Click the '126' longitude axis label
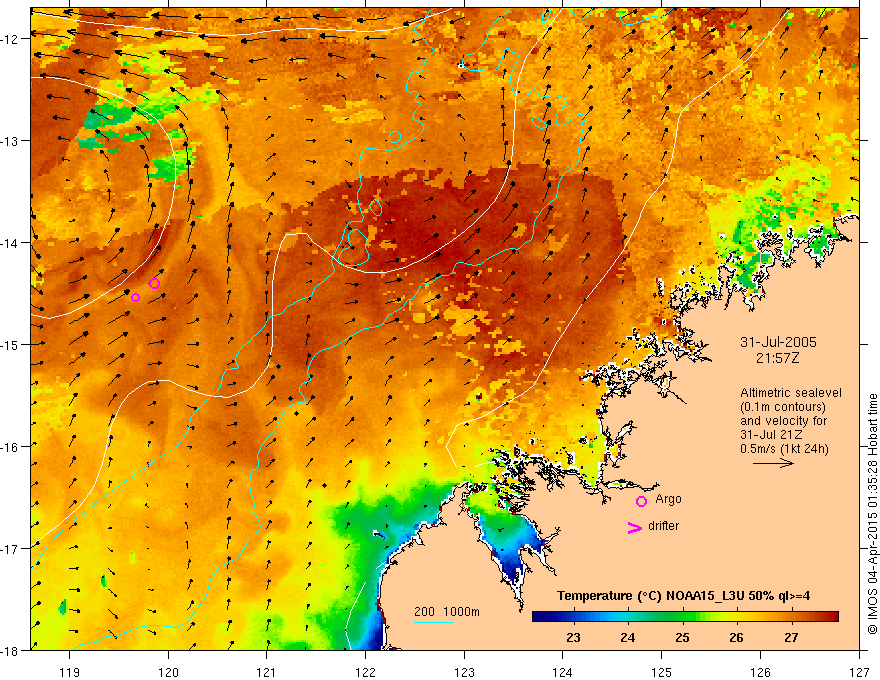Screen dimensions: 880x680 click(x=760, y=672)
